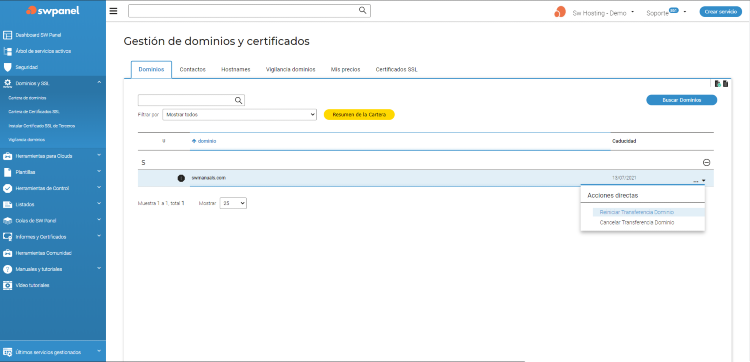Switch to the Contactos tab
The image size is (750, 362).
coord(193,69)
